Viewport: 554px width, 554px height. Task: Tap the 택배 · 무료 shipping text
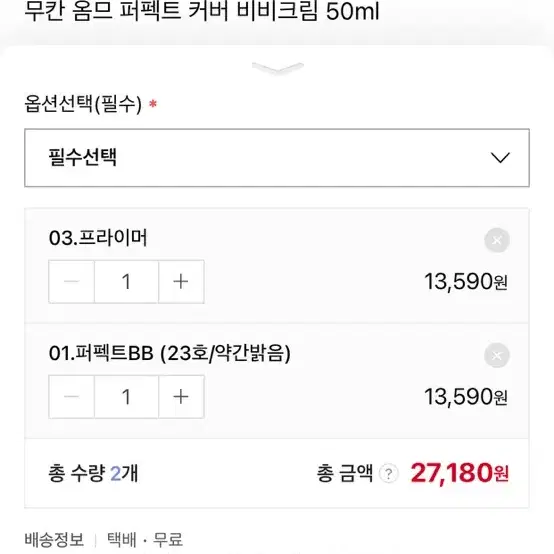(145, 540)
